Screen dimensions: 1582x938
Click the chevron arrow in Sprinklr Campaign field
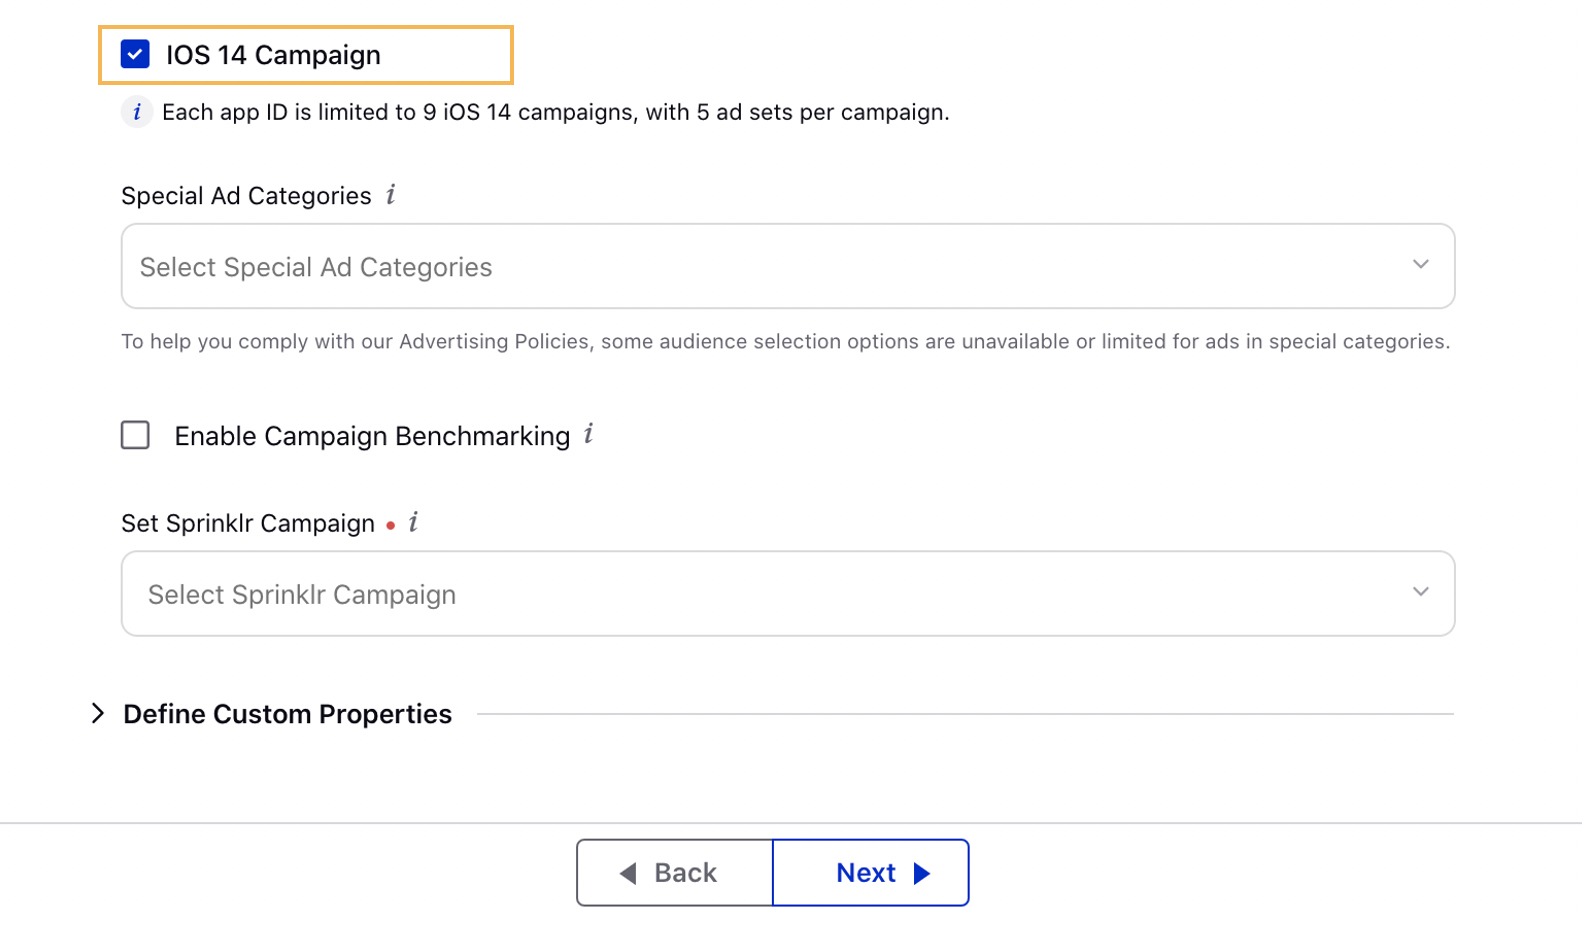1420,592
